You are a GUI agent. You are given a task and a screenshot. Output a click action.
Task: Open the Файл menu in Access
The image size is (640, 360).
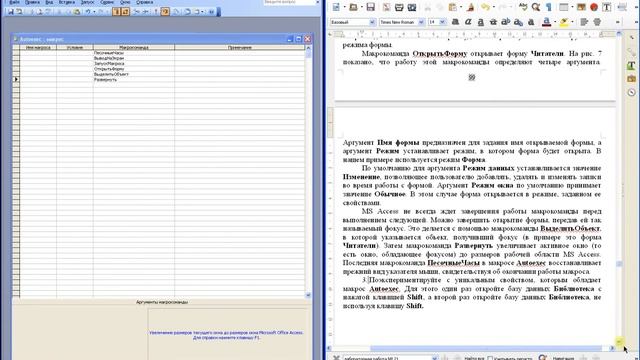click(x=14, y=2)
